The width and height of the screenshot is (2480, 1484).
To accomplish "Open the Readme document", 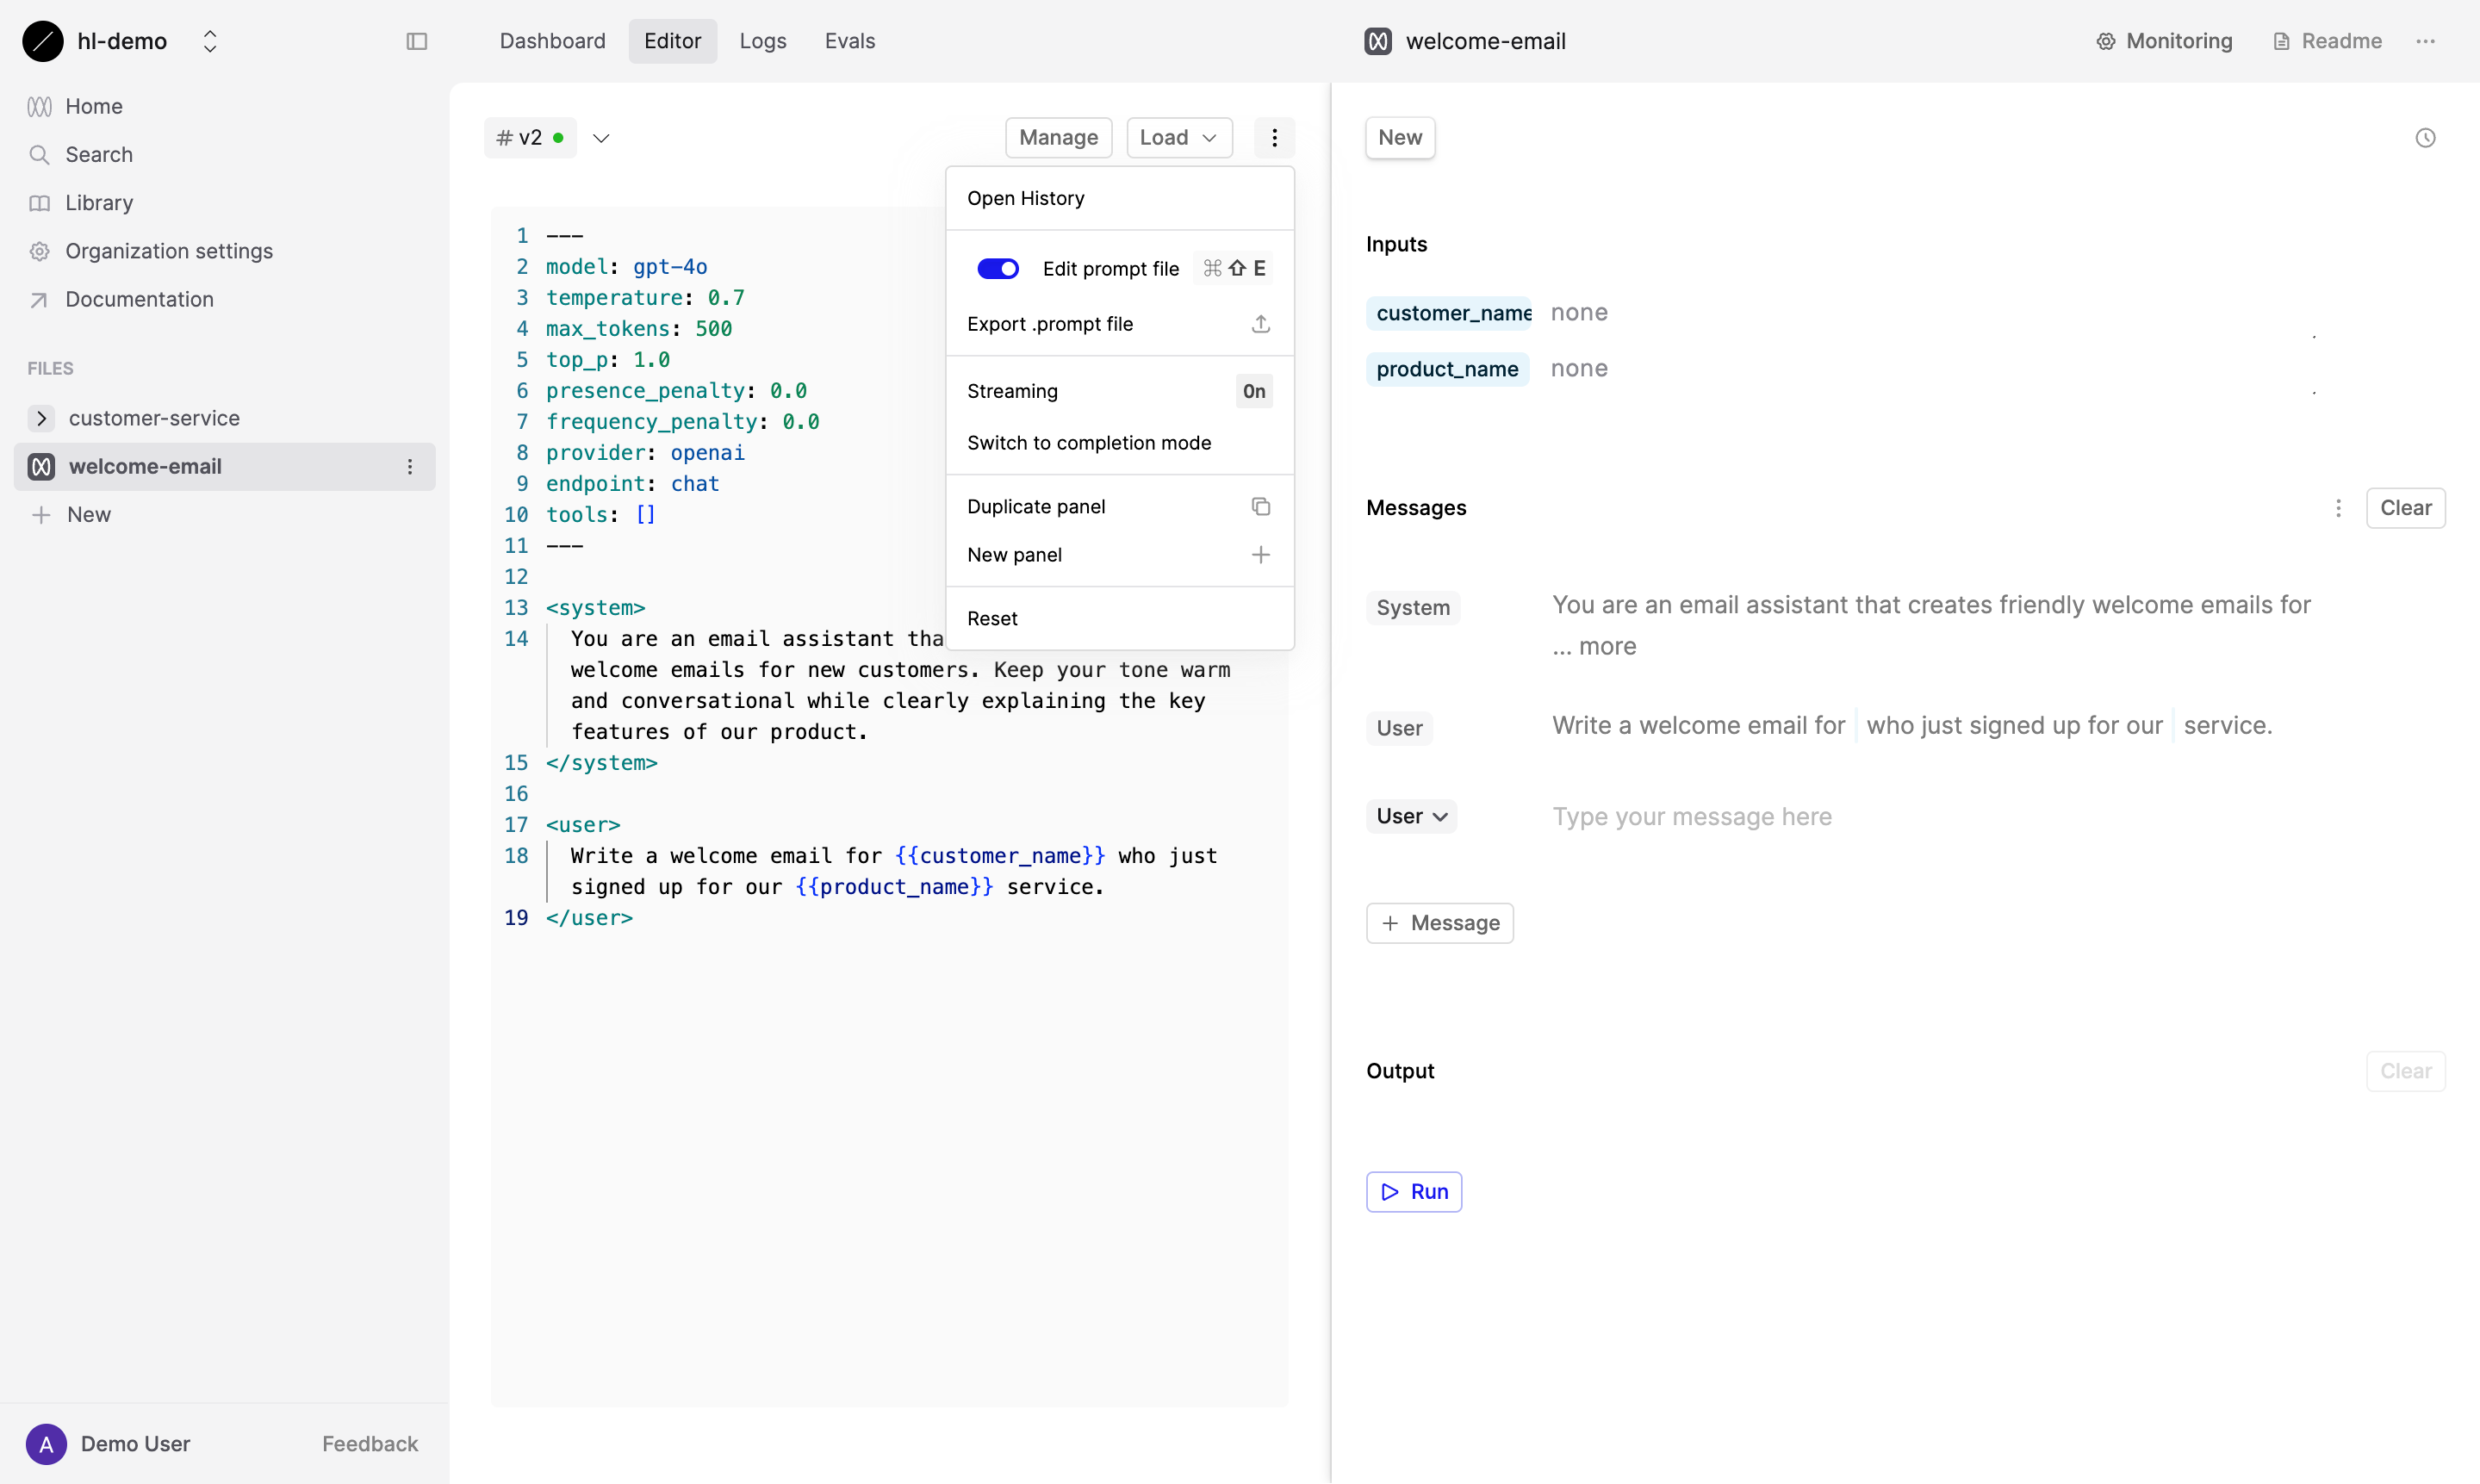I will (2327, 41).
